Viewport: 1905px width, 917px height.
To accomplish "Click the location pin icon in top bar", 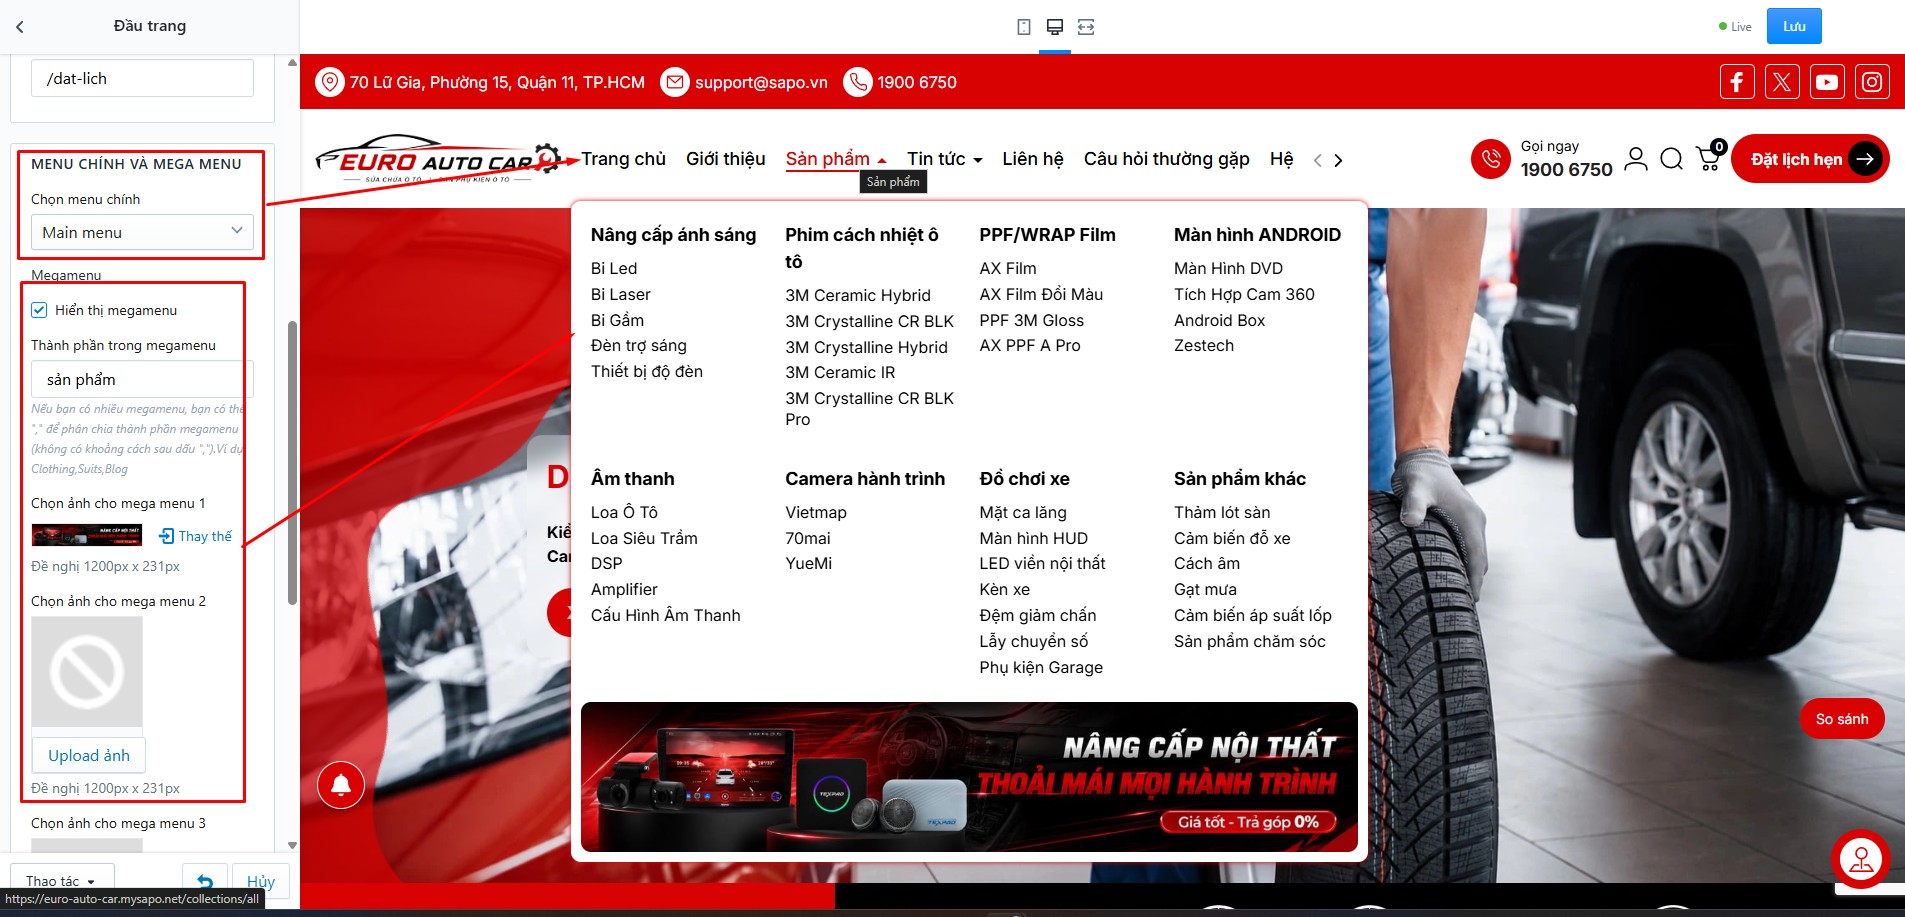I will 329,82.
